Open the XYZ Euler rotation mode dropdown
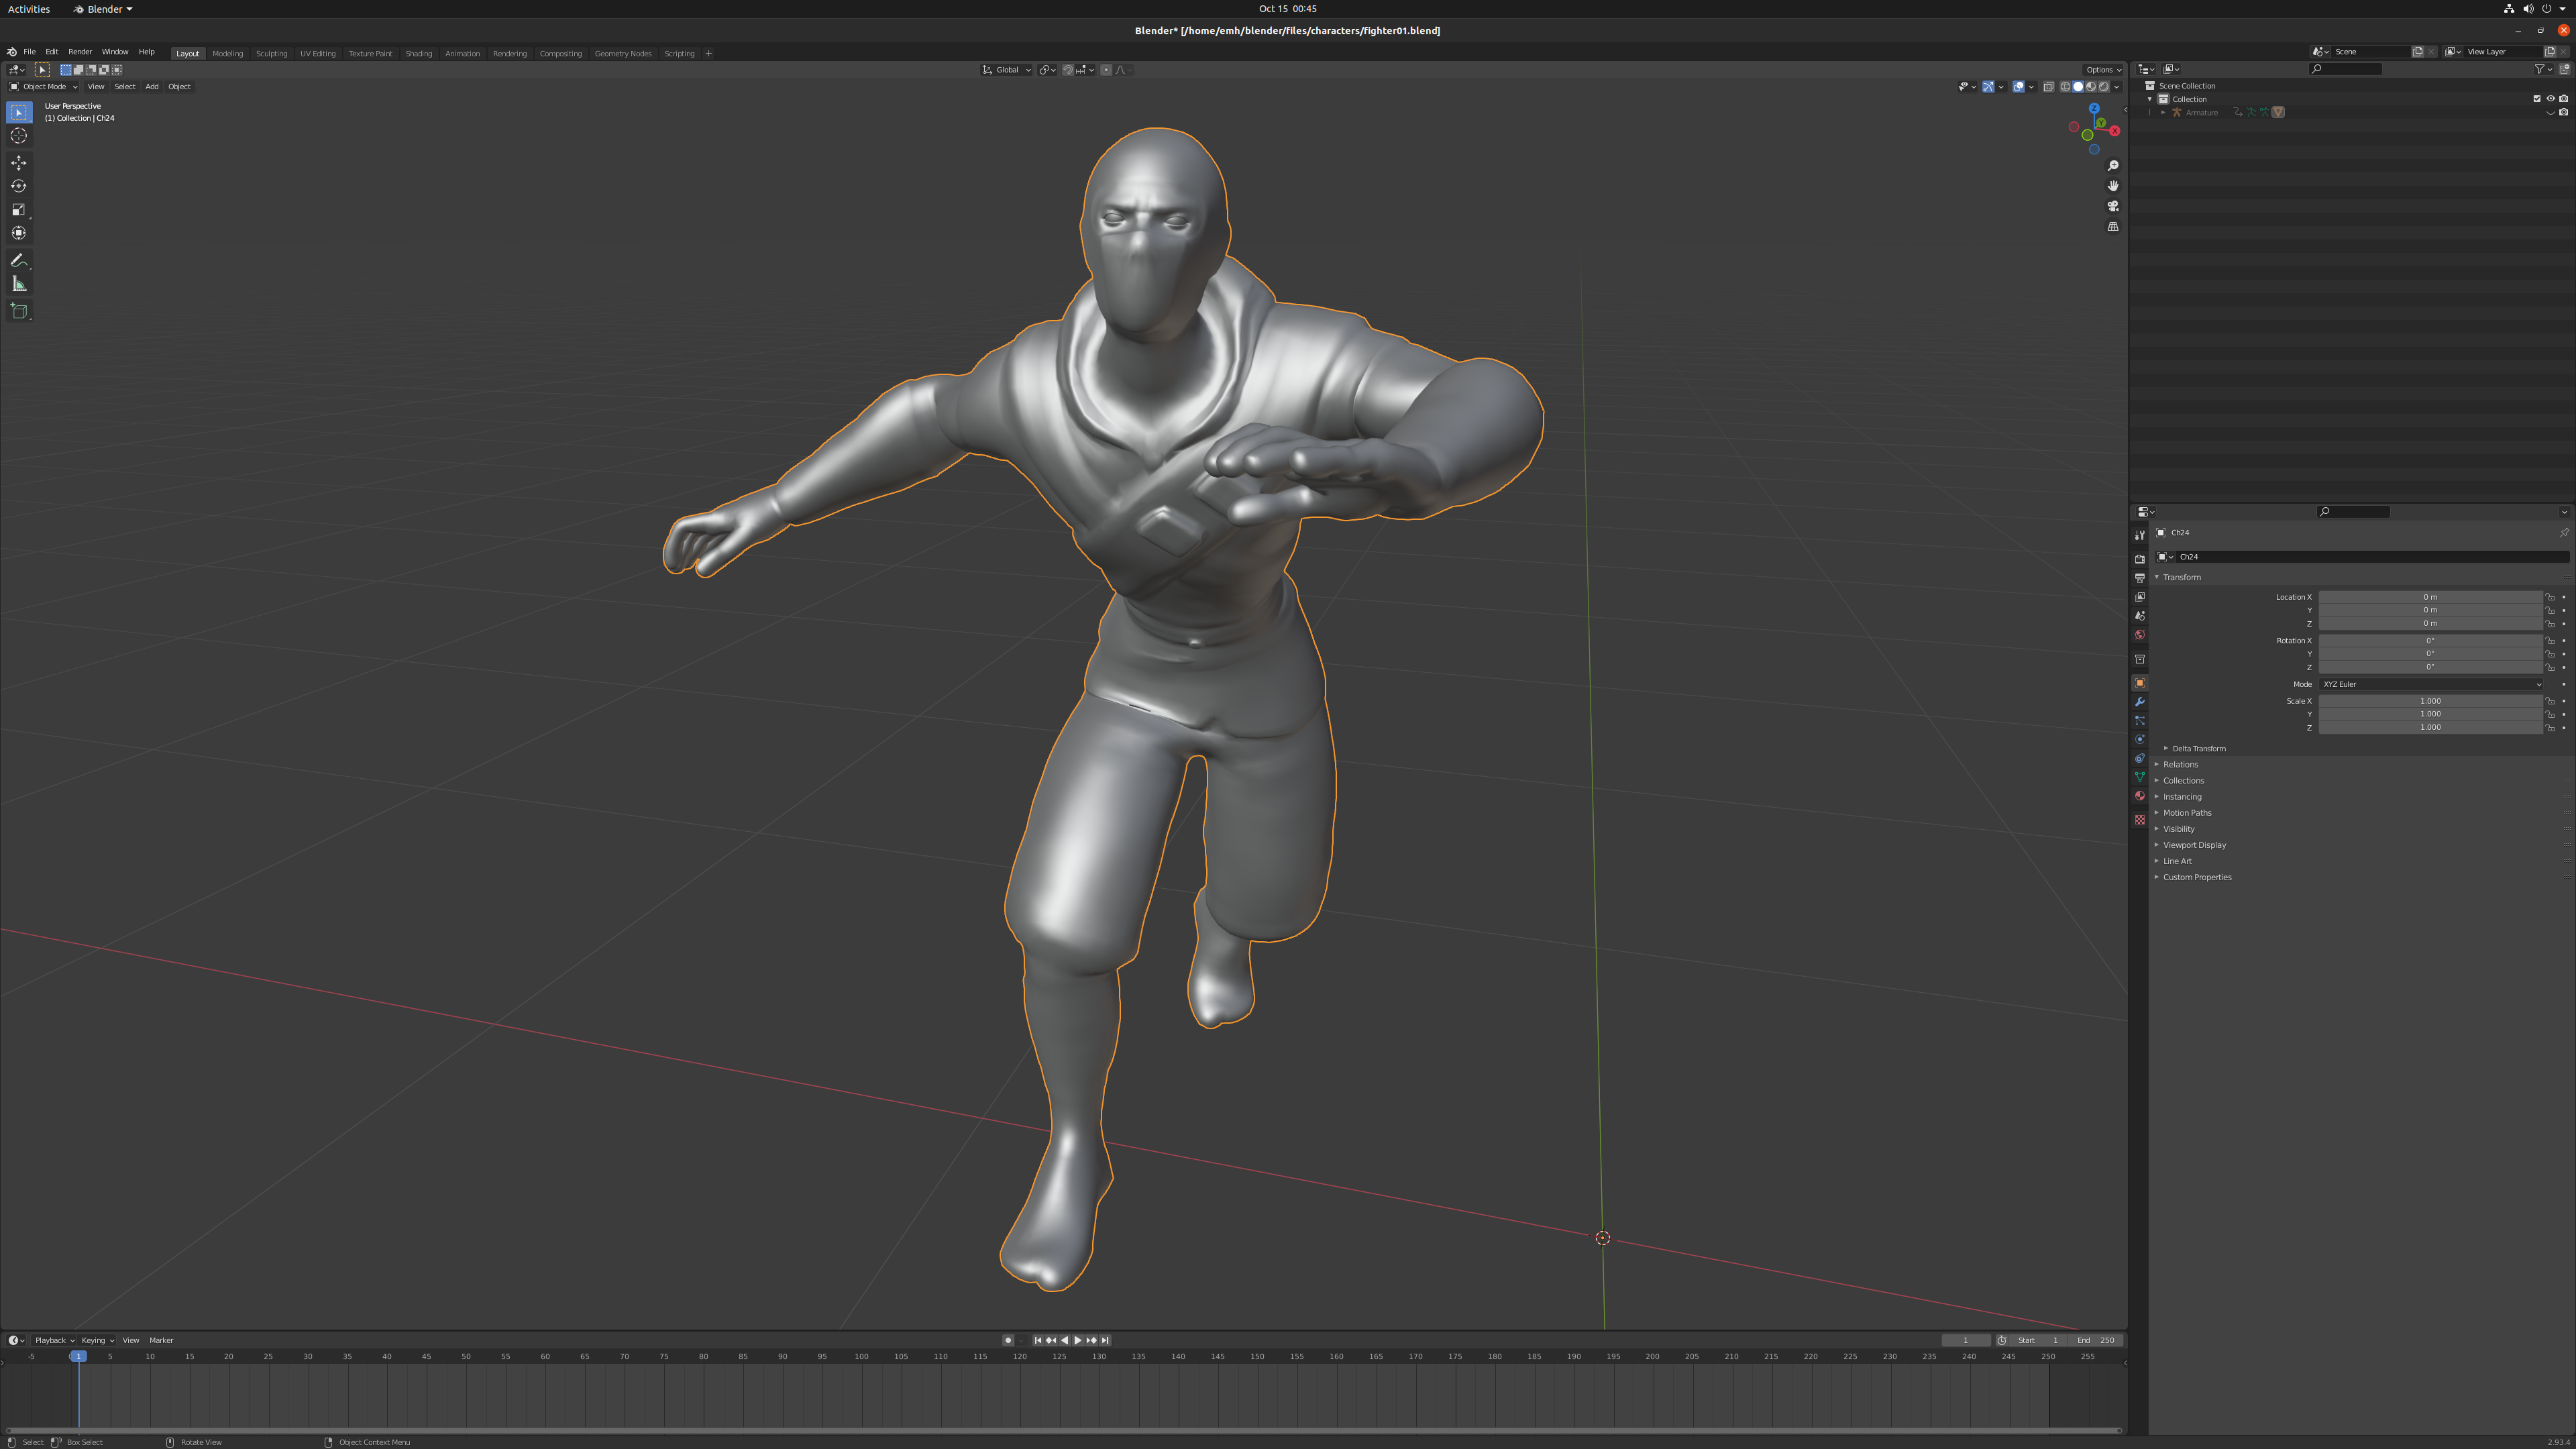The width and height of the screenshot is (2576, 1449). point(2430,684)
